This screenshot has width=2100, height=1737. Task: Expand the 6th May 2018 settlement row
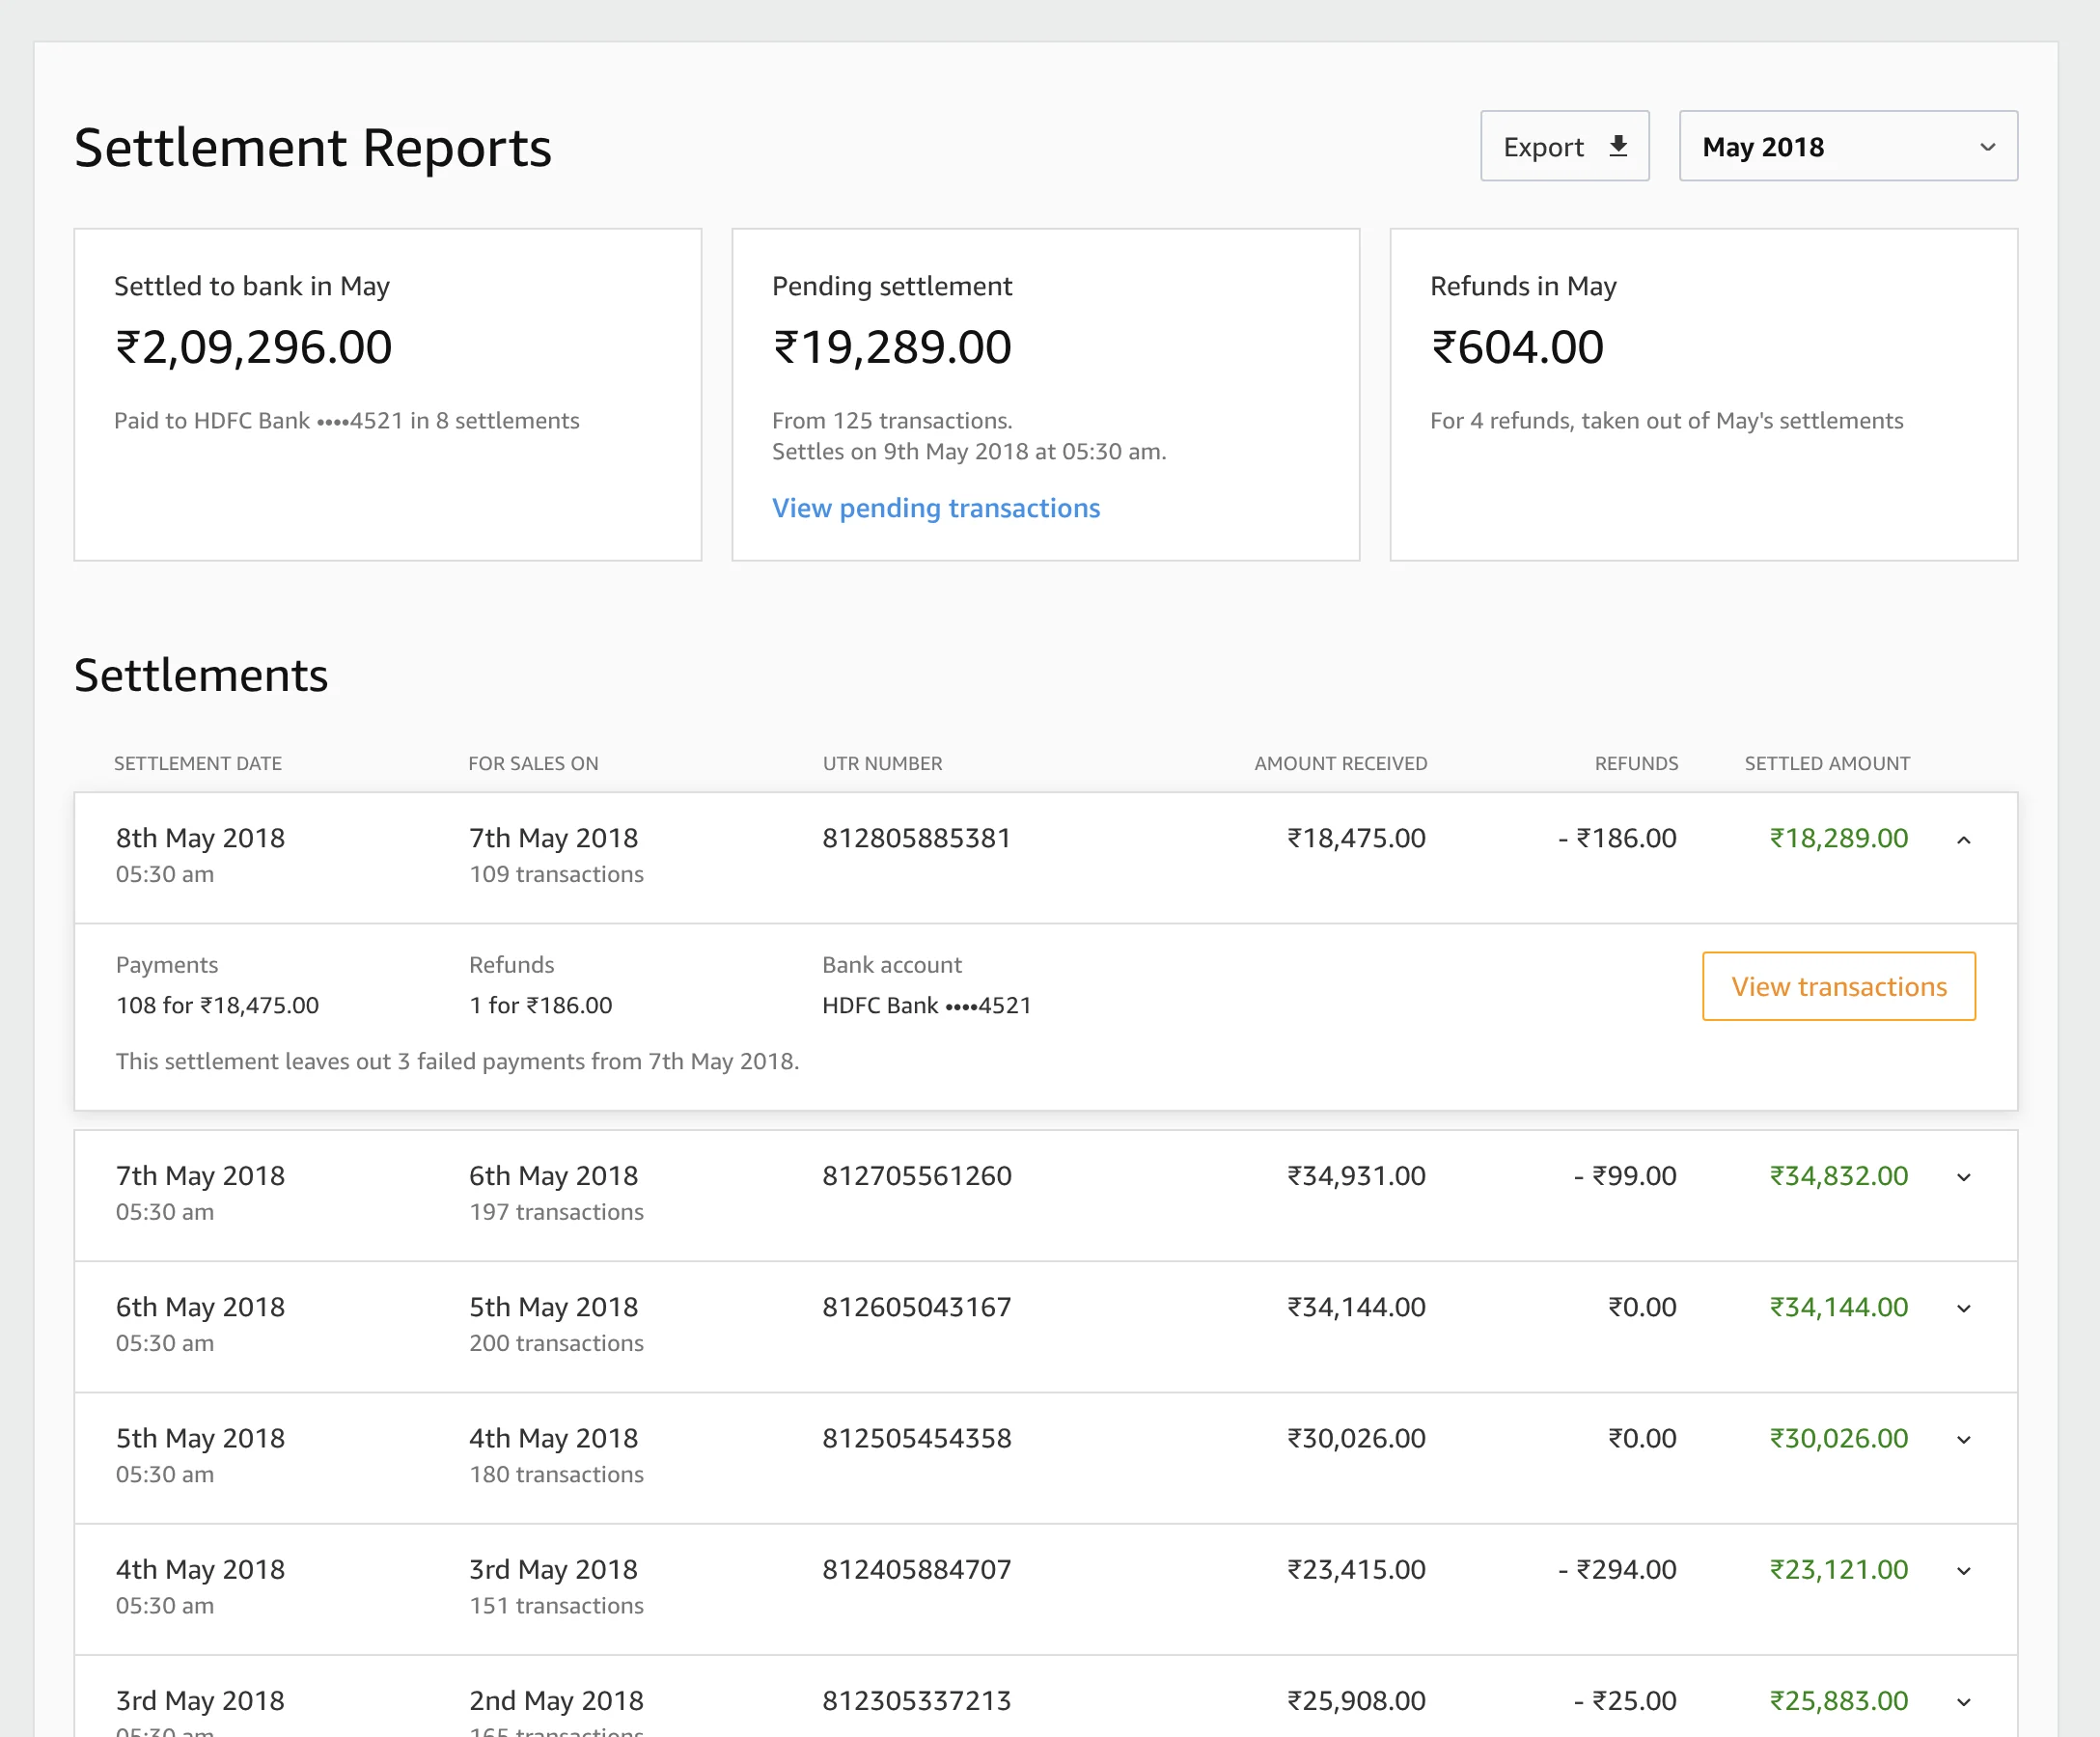1964,1308
